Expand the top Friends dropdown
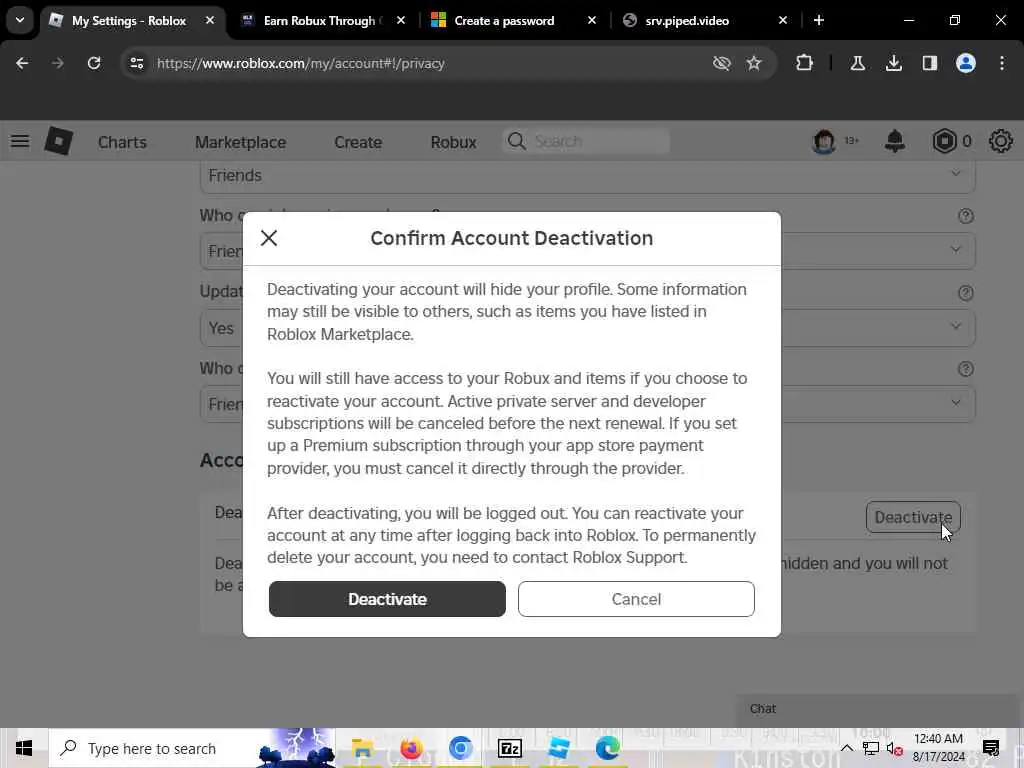This screenshot has width=1024, height=768. coord(588,175)
